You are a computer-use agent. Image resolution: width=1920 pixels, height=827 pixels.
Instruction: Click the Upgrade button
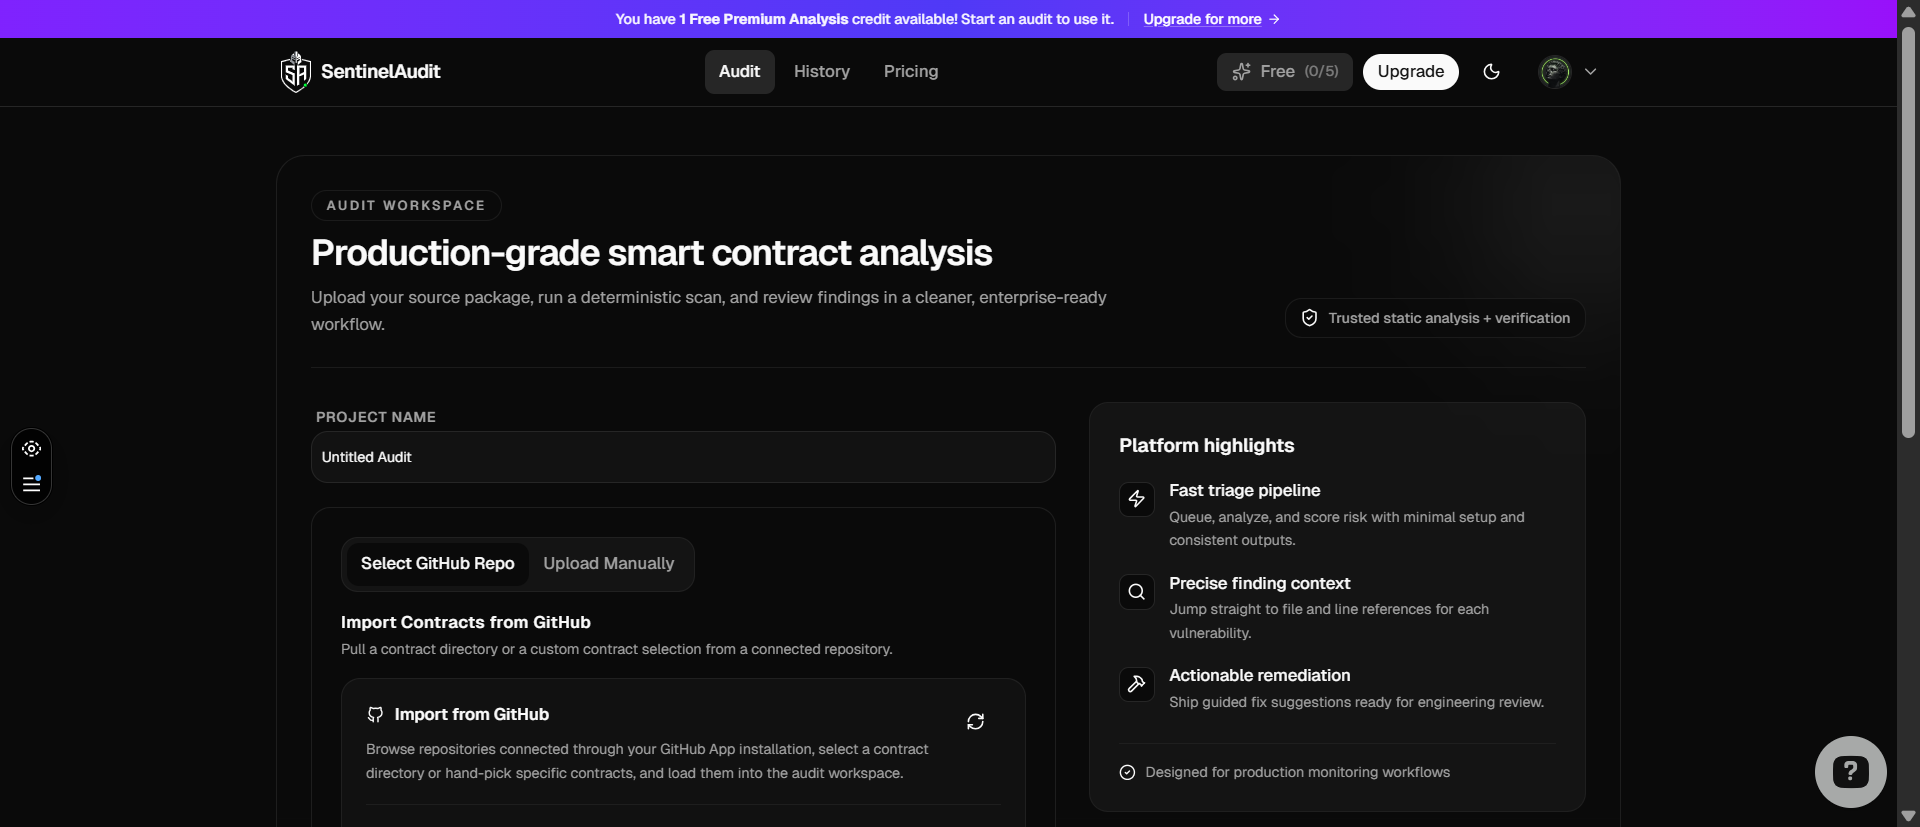click(1410, 71)
